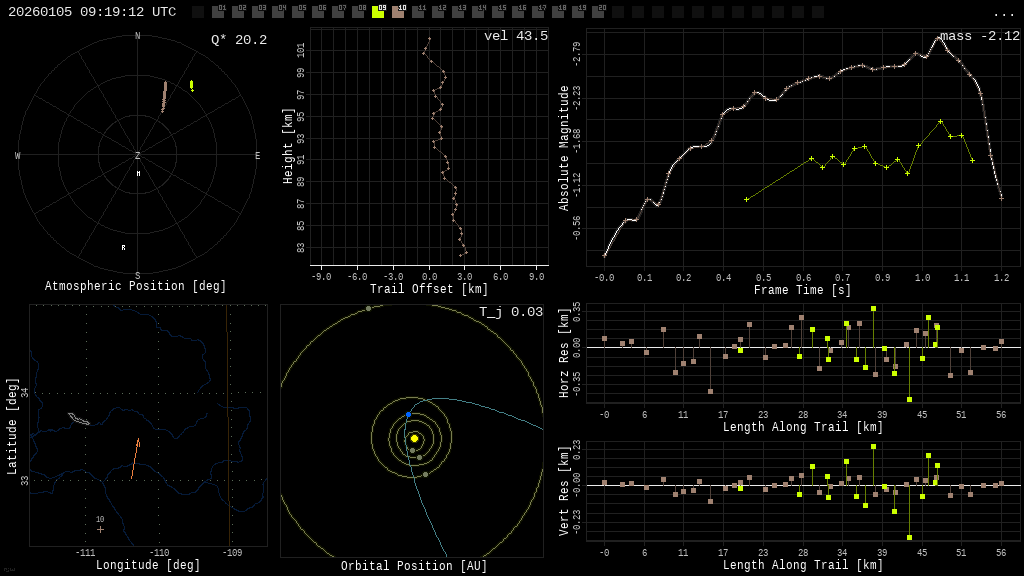Click the blue Earth dot on orbit
1024x576 pixels.
[x=408, y=414]
